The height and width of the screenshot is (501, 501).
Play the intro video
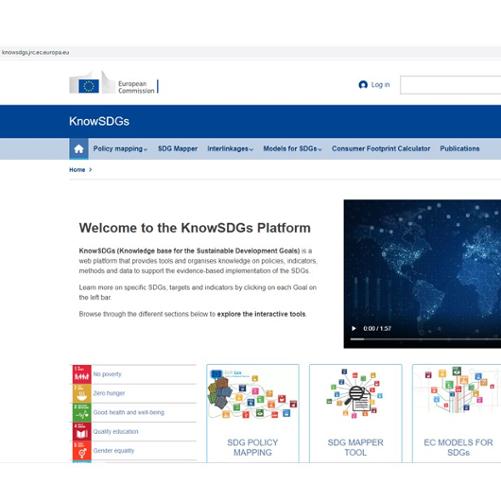tap(354, 328)
